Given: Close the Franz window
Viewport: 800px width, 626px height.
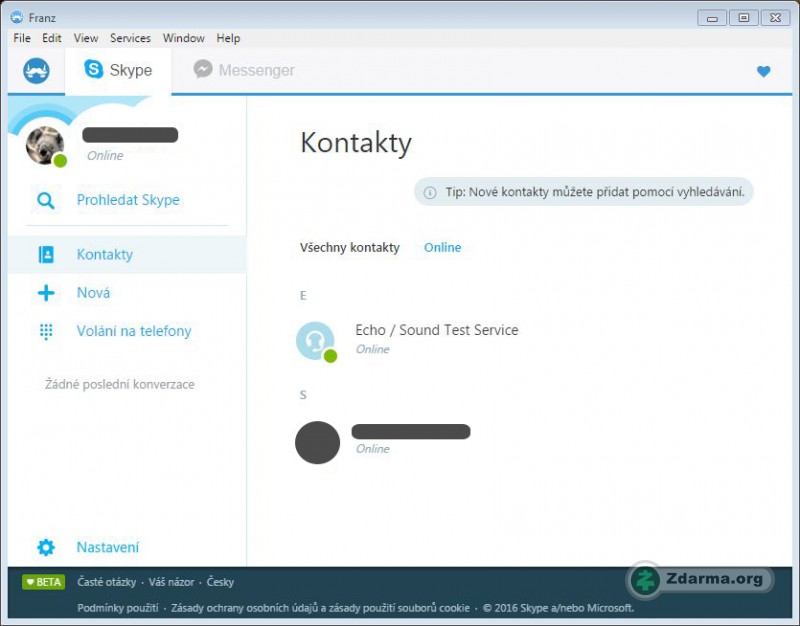Looking at the screenshot, I should 776,18.
